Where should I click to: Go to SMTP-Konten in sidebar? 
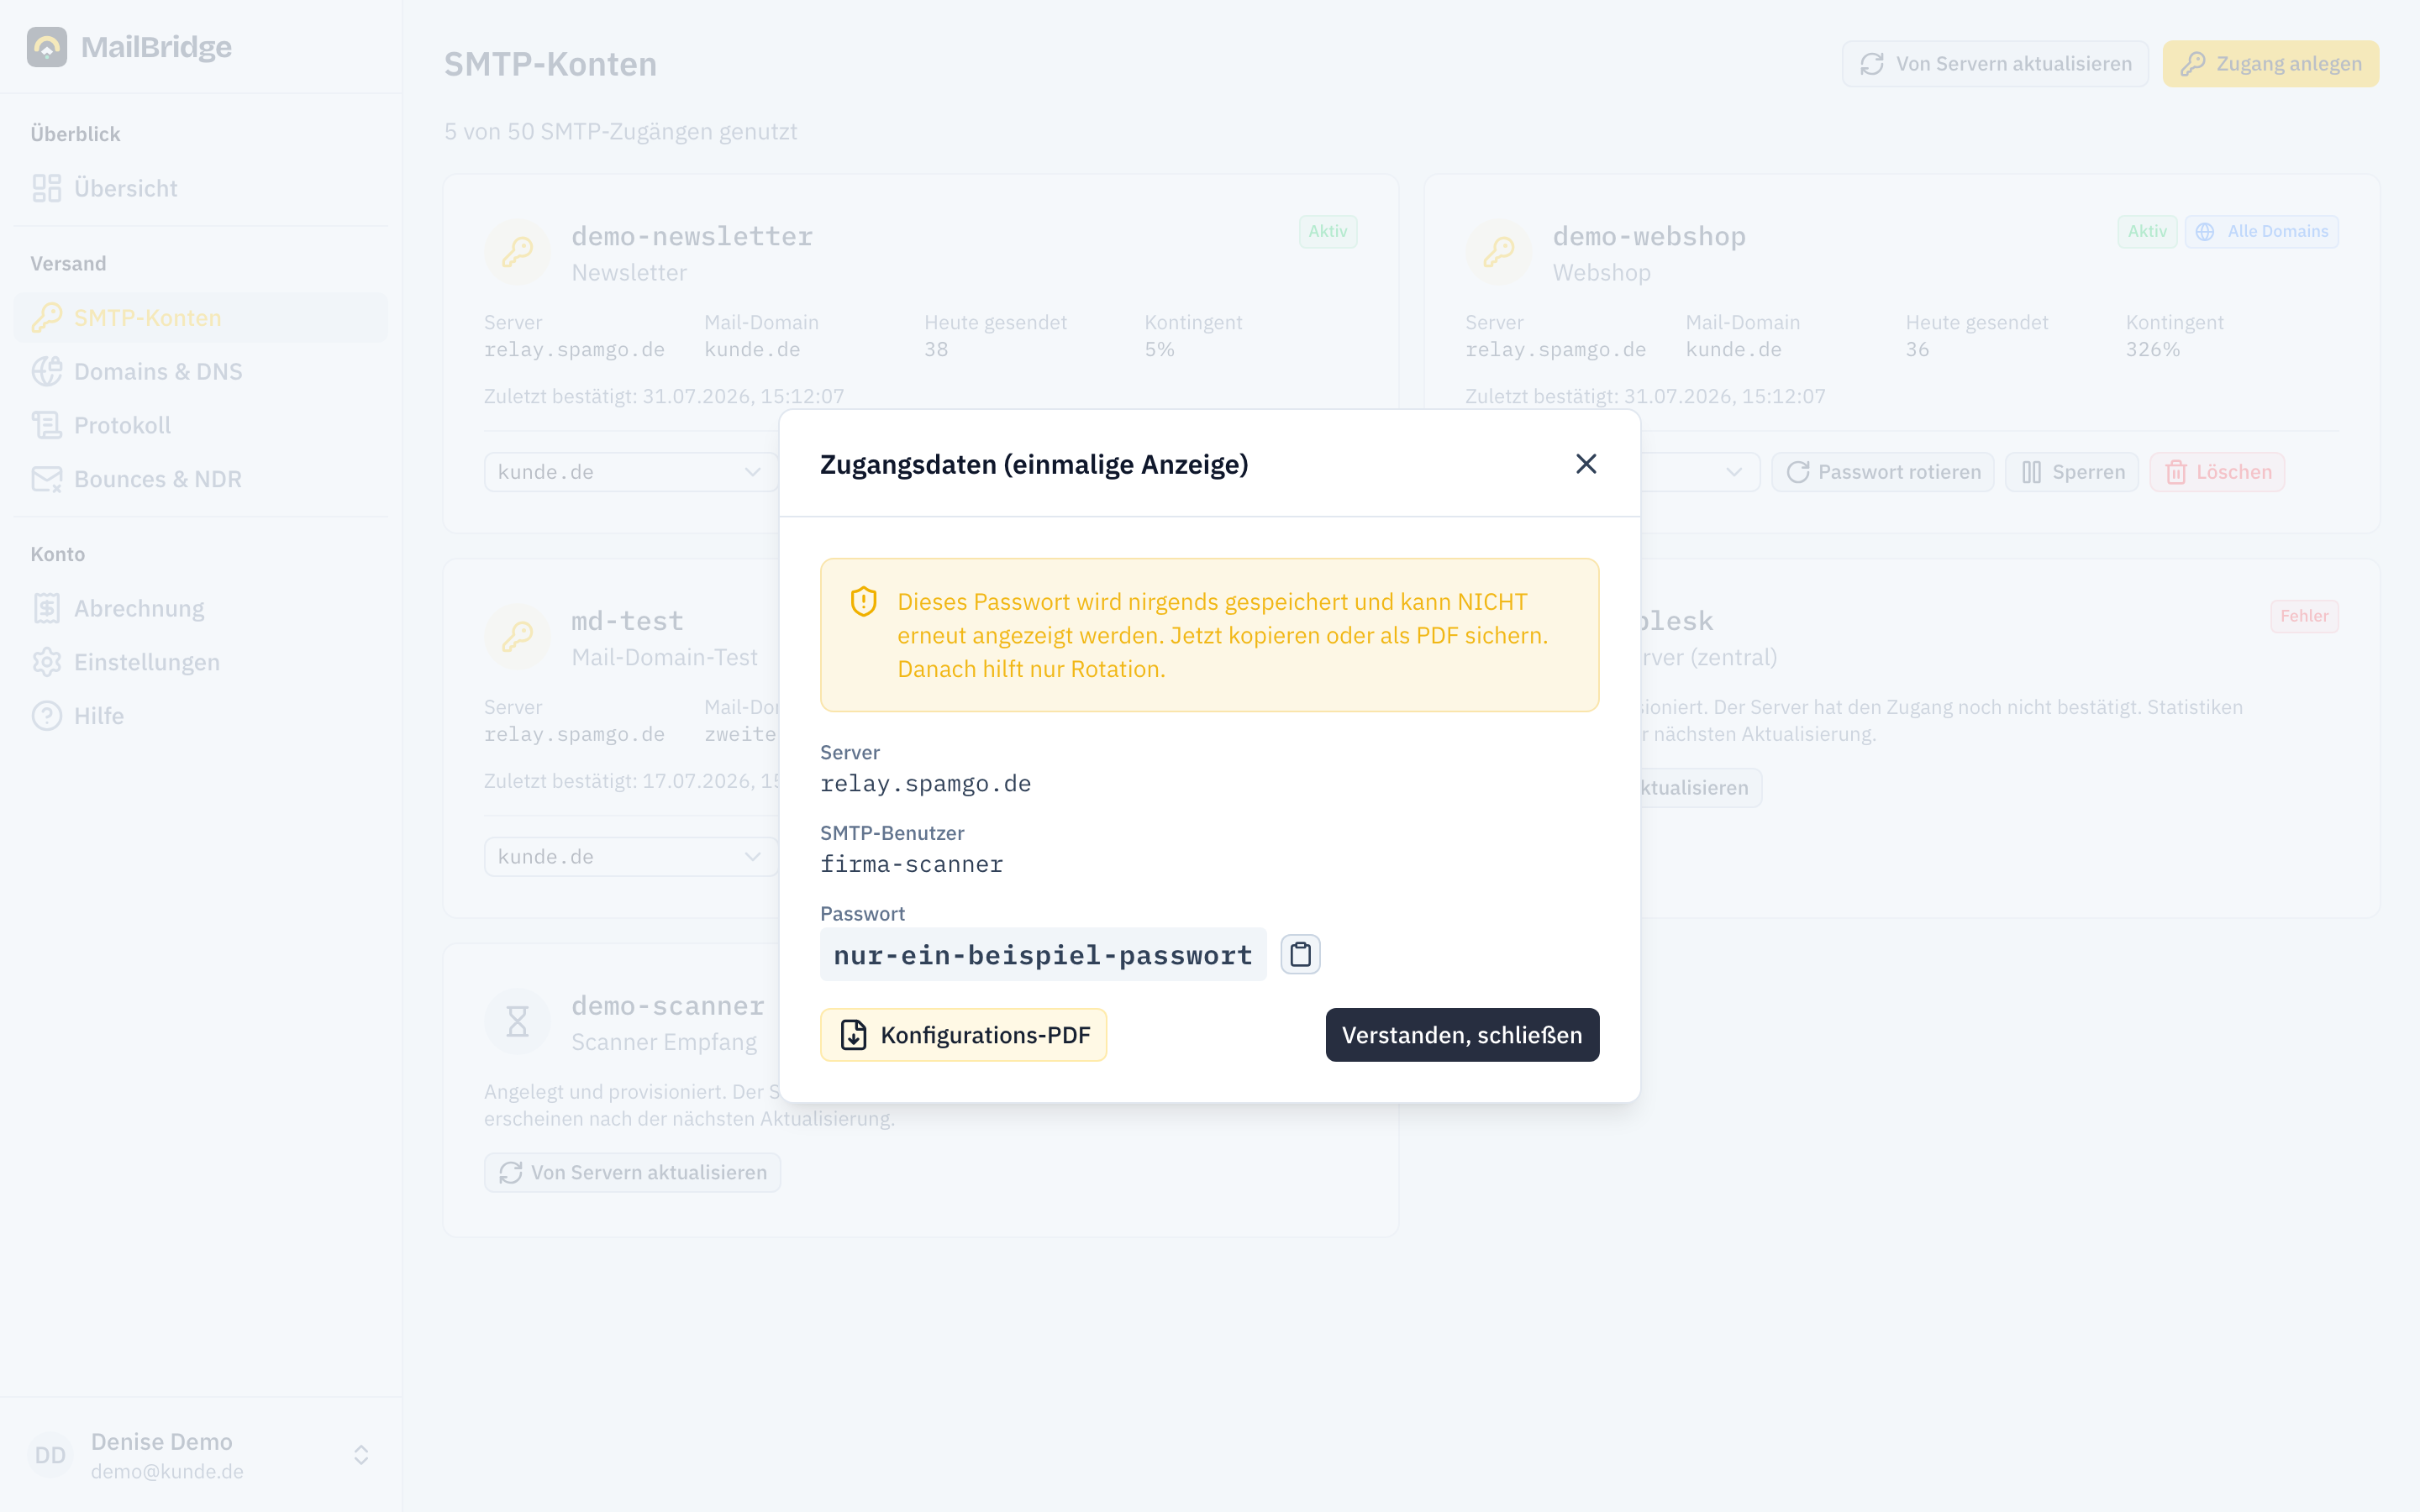(x=201, y=317)
